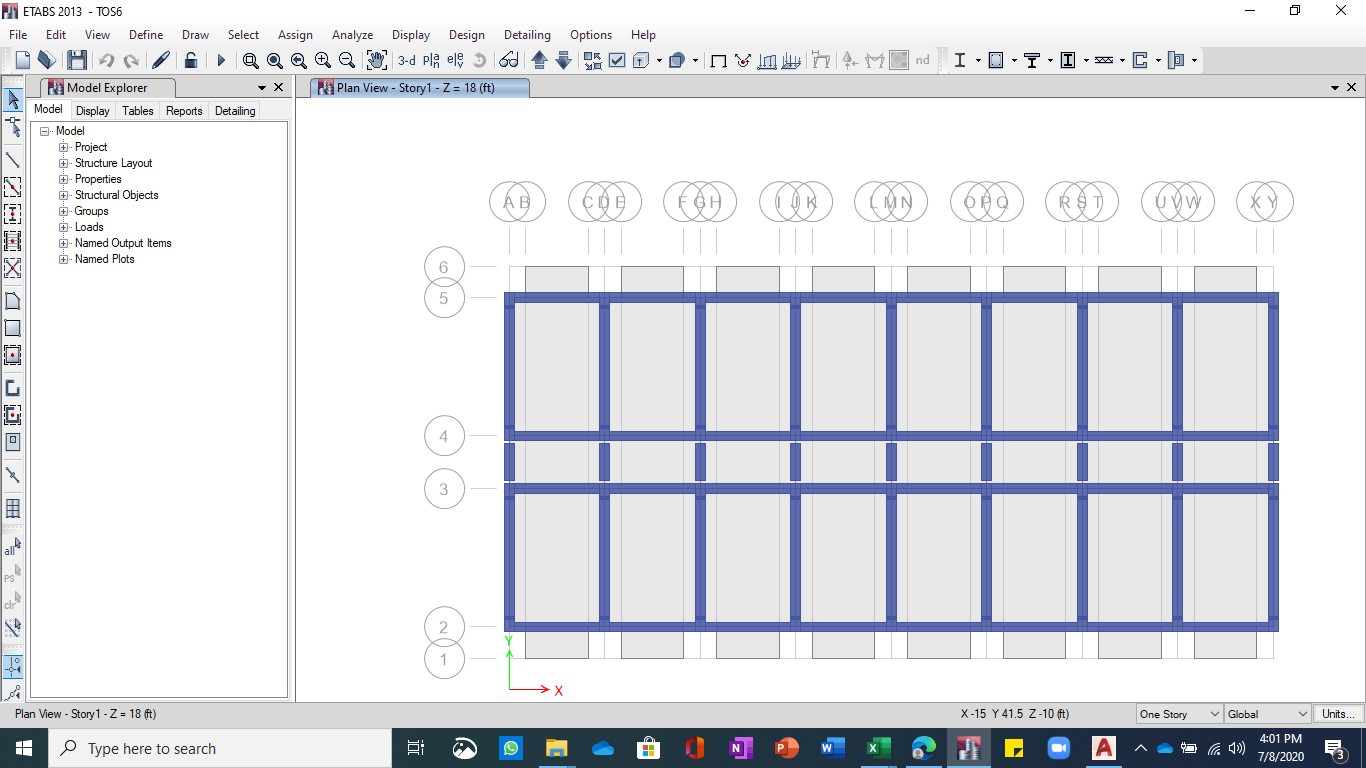Expand the Properties tree node
Screen dimensions: 1366x768
(x=64, y=179)
